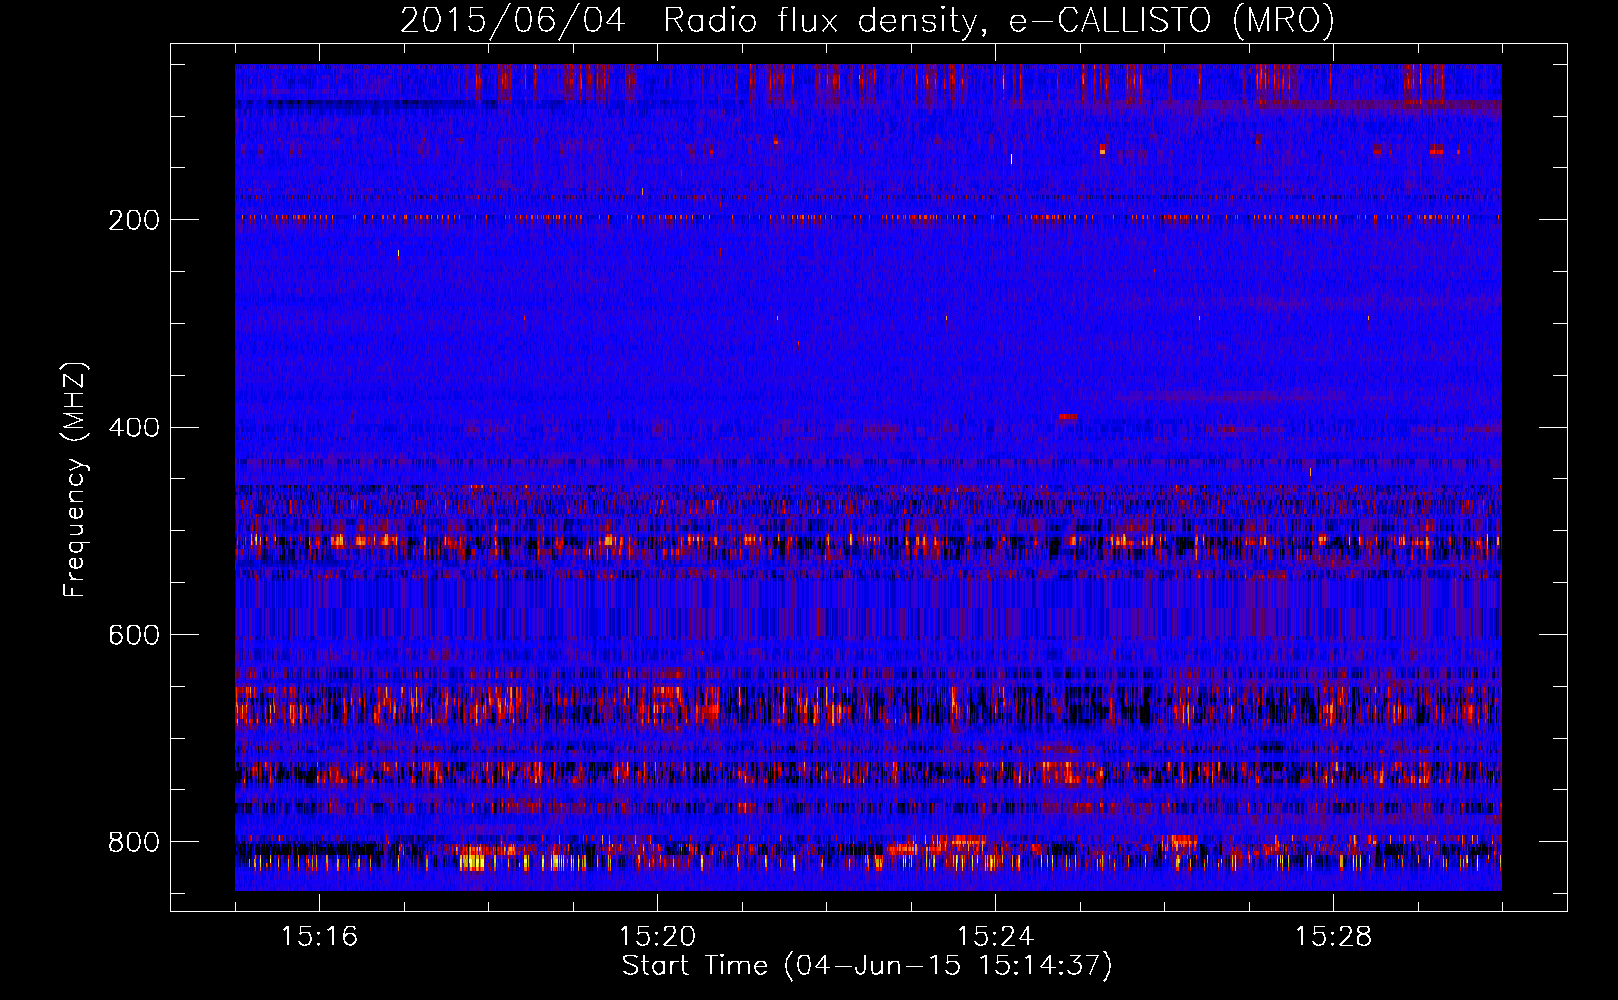1618x1000 pixels.
Task: Click the 'Frequency (MHZ)' axis label
Action: click(75, 479)
